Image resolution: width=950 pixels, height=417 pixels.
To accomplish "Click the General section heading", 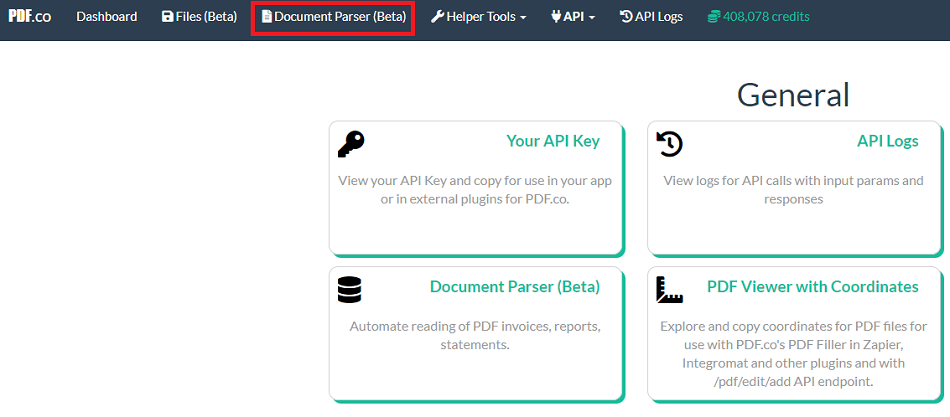I will pos(793,95).
